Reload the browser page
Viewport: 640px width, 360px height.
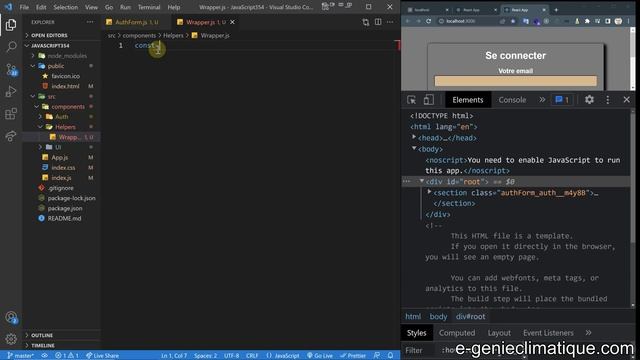429,21
